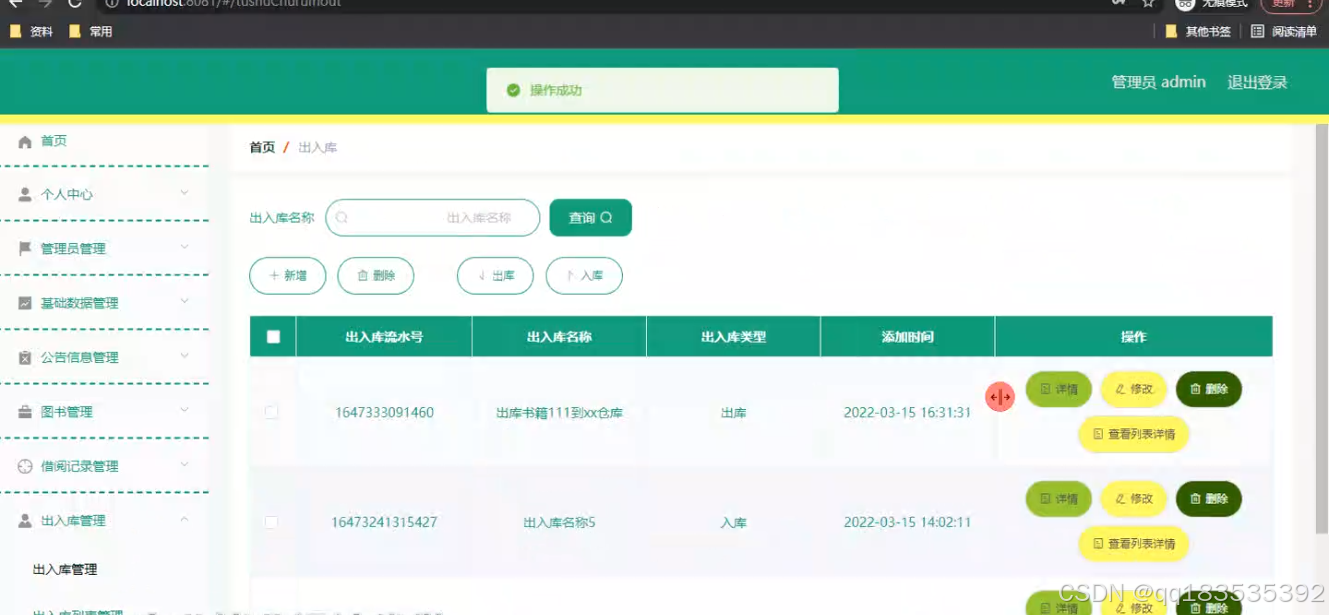
Task: Click the magnifier icon inside search box
Action: click(342, 217)
